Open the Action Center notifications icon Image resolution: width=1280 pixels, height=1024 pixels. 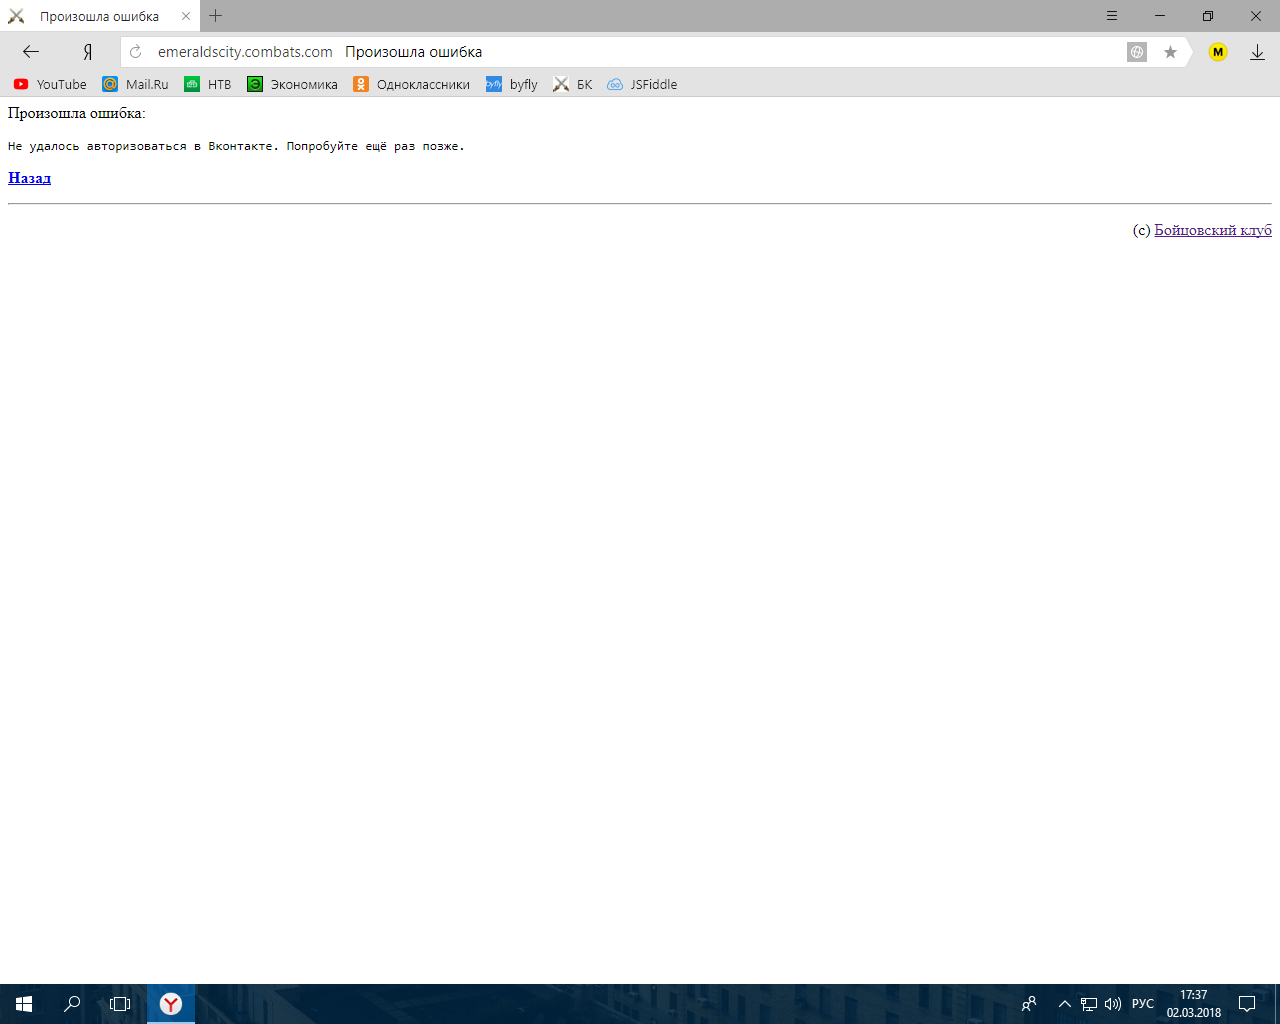1247,1004
